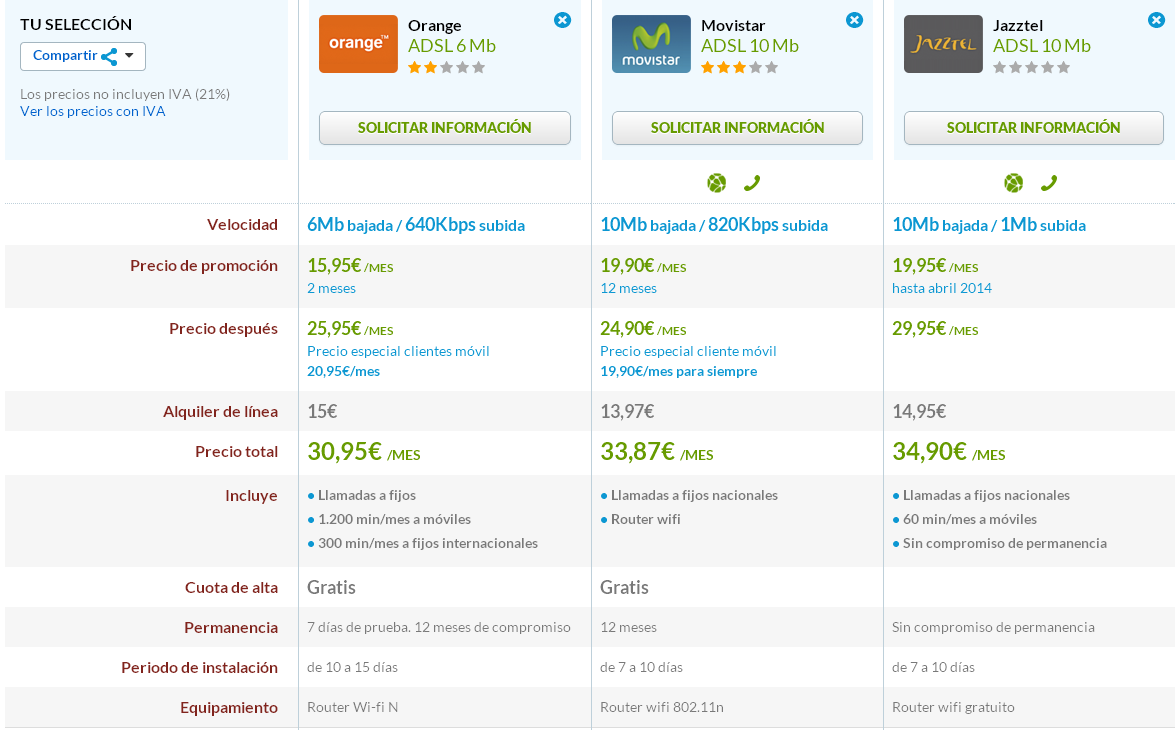The image size is (1175, 730).
Task: Open the Movistar ADSL 10 Mb title
Action: [749, 46]
